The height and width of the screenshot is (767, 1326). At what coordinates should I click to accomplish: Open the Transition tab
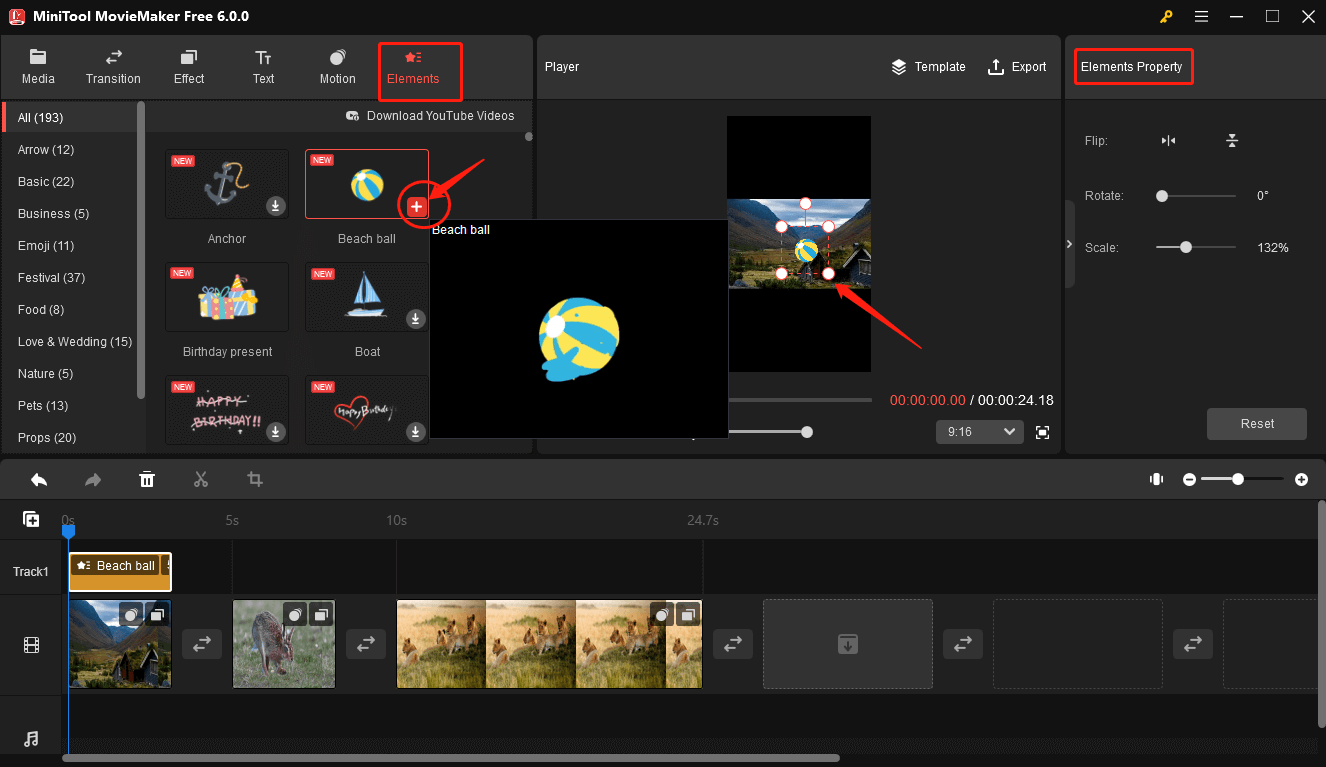pyautogui.click(x=113, y=67)
